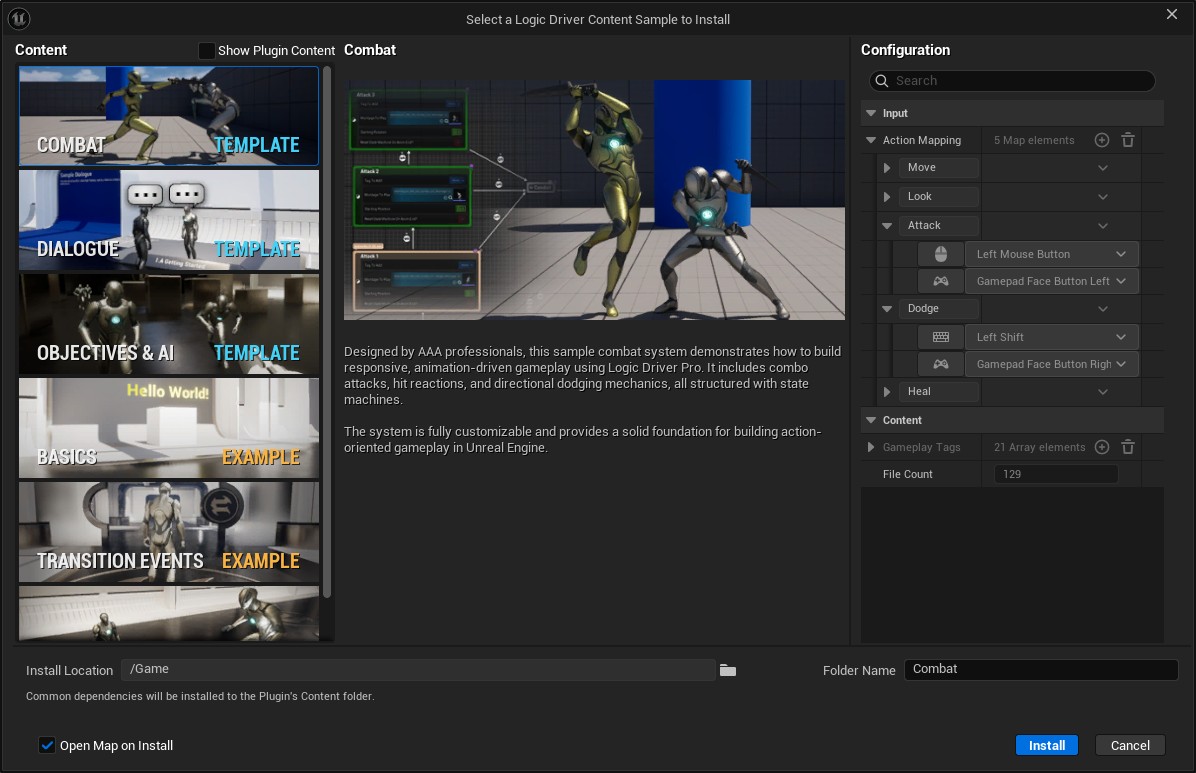Screen dimensions: 1196x773
Task: Click the keyboard key selector icon for Dodge
Action: [940, 337]
